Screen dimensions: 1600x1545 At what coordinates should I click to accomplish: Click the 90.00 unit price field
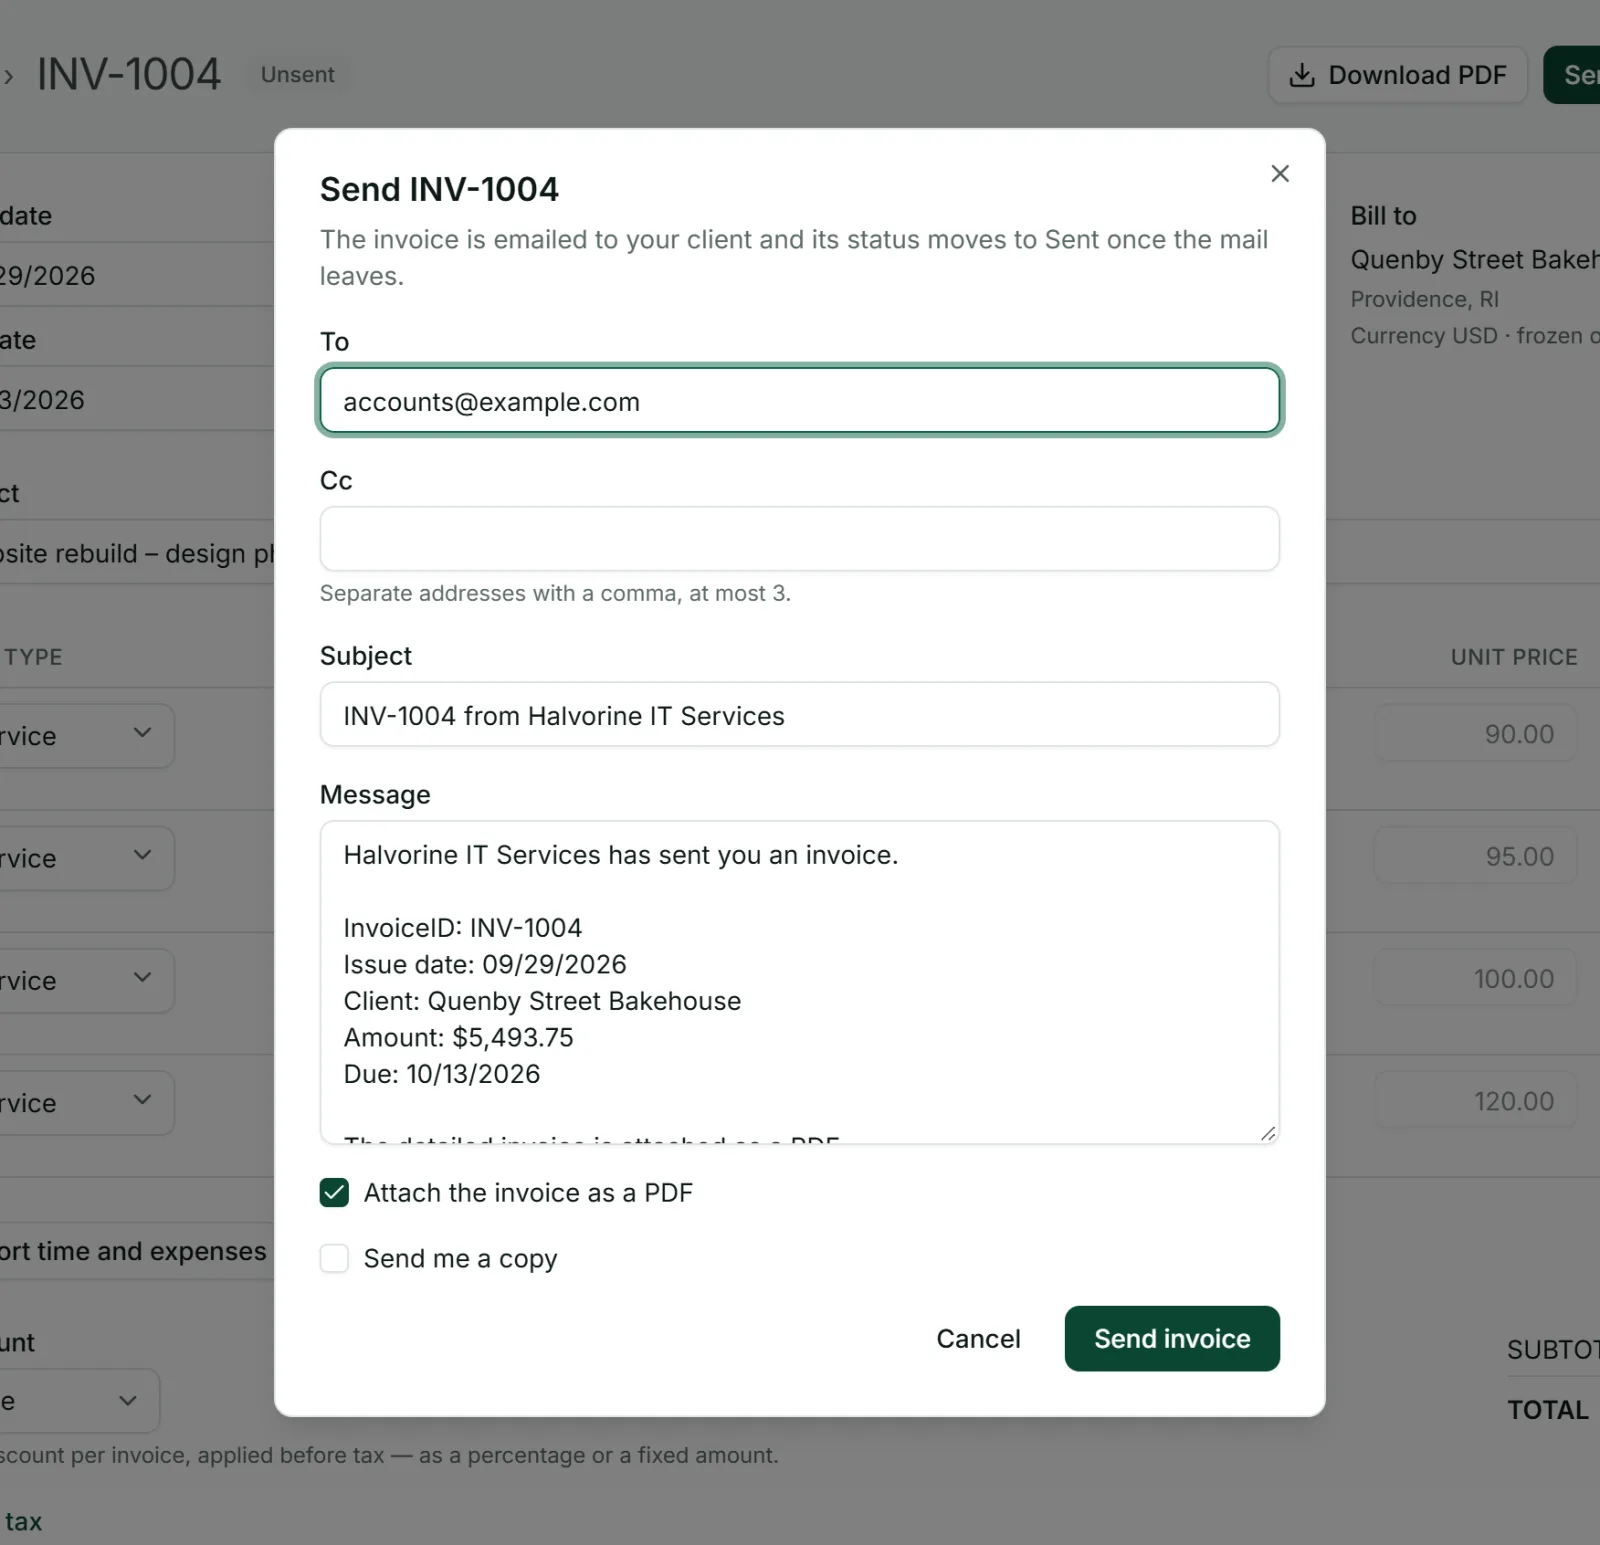pos(1476,734)
